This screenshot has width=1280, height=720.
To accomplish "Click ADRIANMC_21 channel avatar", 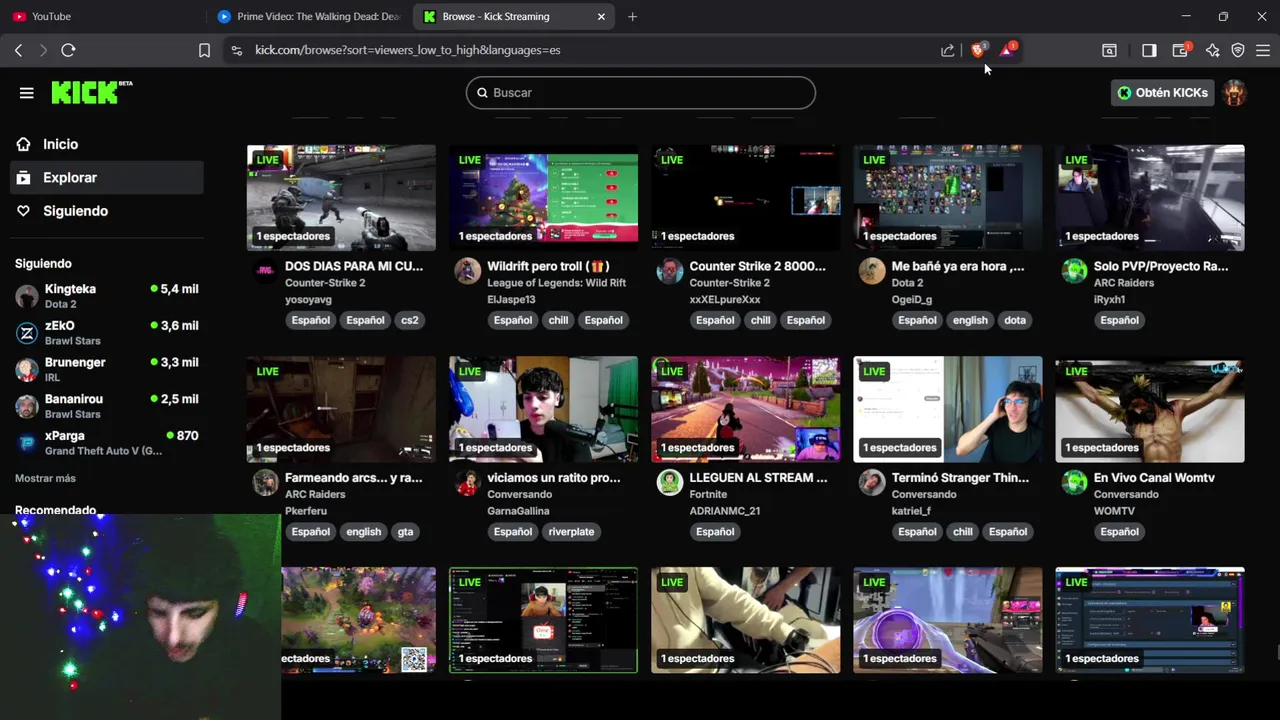I will (670, 482).
